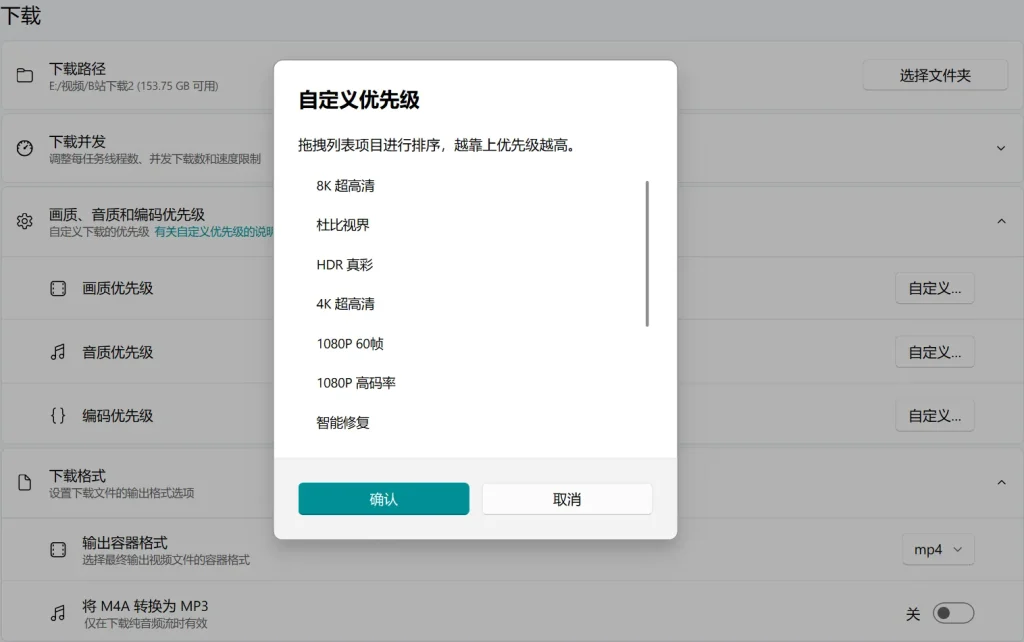
Task: Click 自定义 button for 画质优先级
Action: [935, 289]
